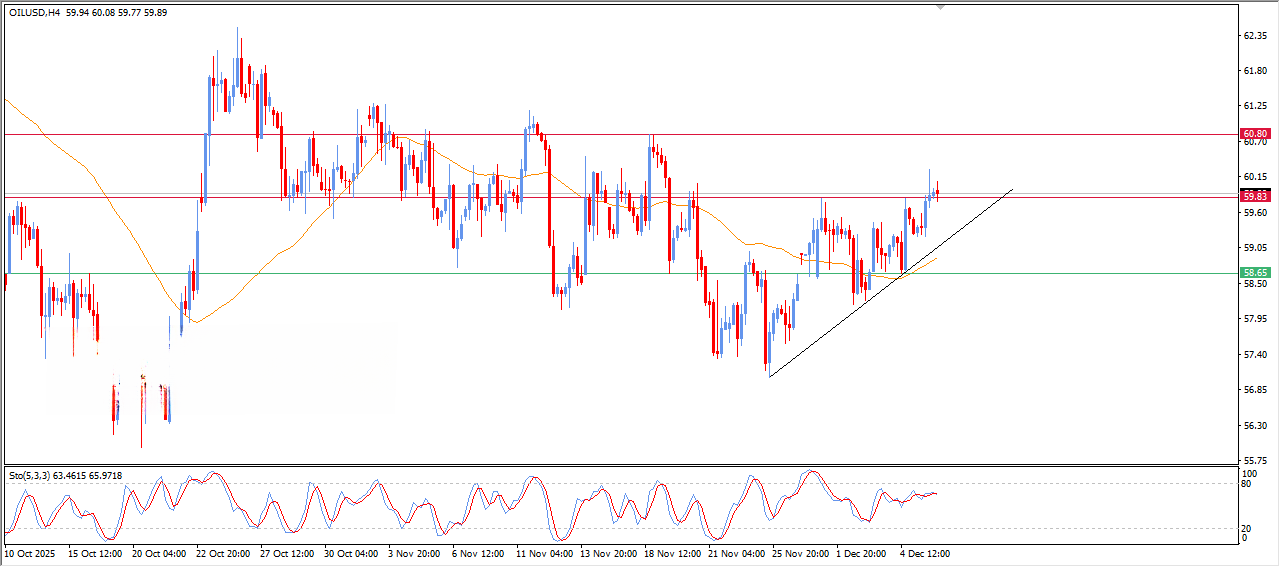Click the horizontal line at 60.80
Viewport: 1280px width, 567px height.
pyautogui.click(x=600, y=134)
